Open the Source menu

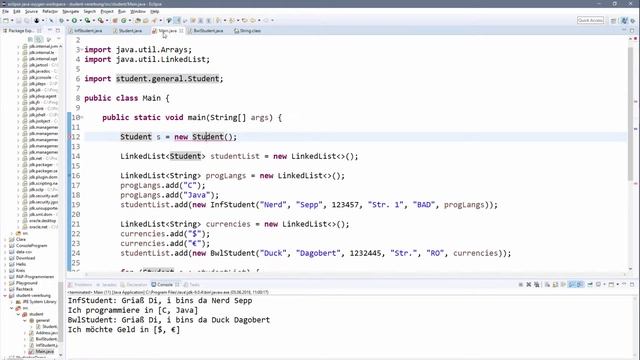(x=31, y=11)
